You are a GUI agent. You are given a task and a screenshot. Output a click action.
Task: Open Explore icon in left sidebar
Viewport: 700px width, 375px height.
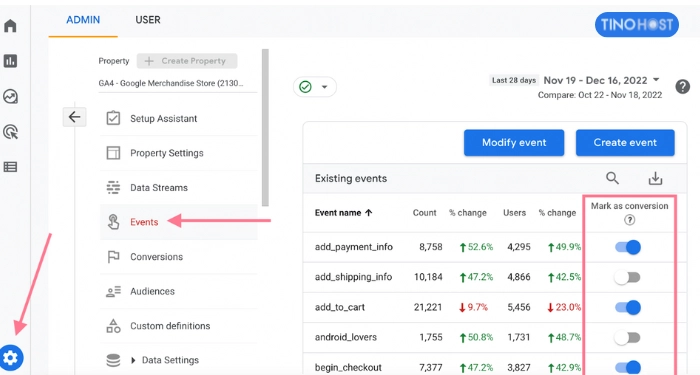click(10, 96)
